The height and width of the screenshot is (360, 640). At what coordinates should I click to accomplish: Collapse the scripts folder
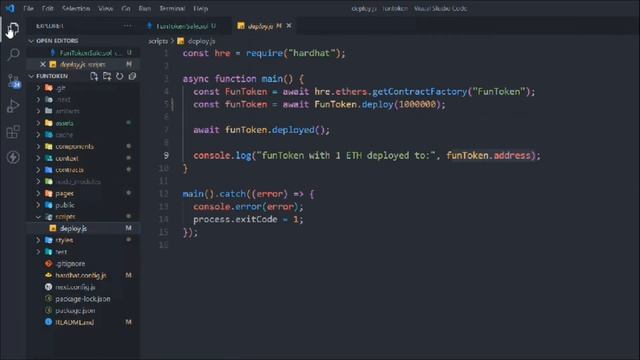point(84,217)
